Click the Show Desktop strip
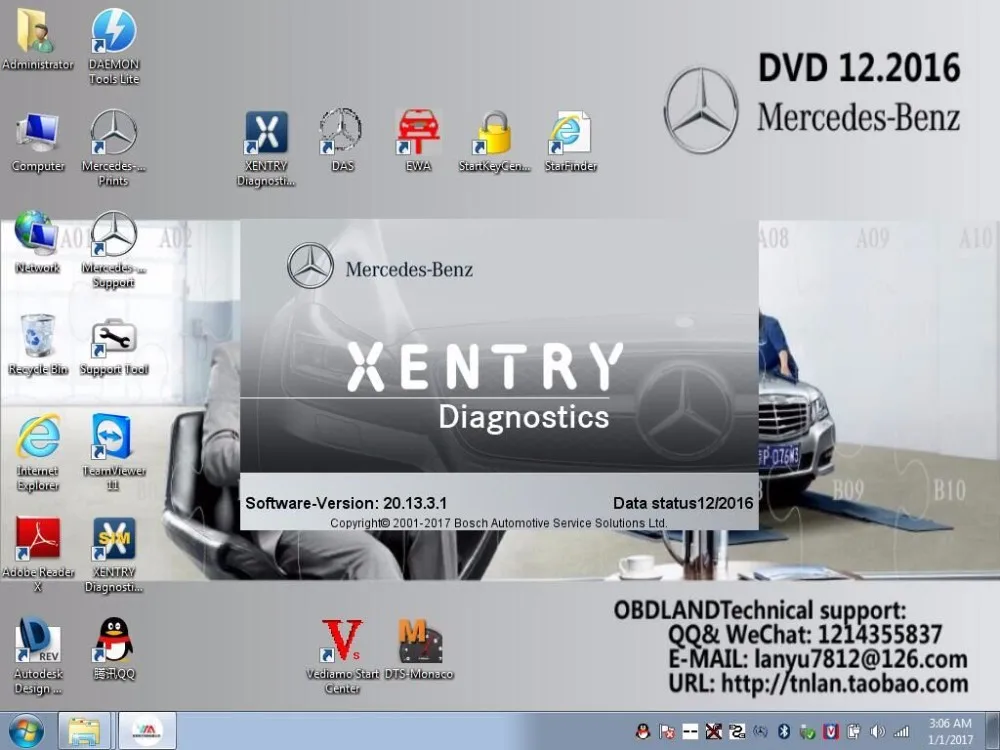This screenshot has width=1000, height=750. pos(992,732)
